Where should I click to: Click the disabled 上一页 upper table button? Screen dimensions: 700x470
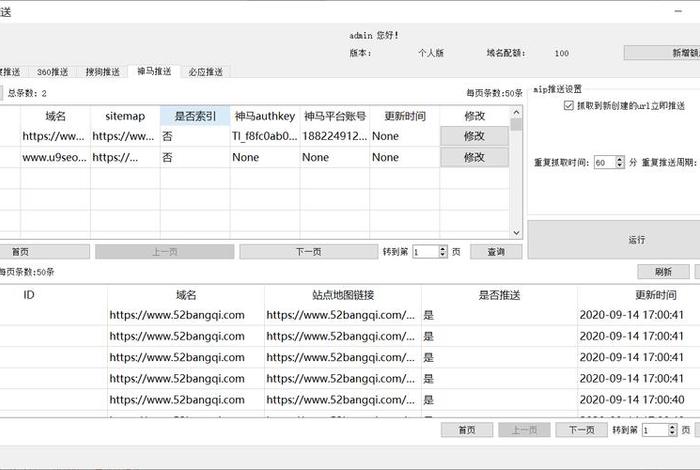(x=165, y=252)
